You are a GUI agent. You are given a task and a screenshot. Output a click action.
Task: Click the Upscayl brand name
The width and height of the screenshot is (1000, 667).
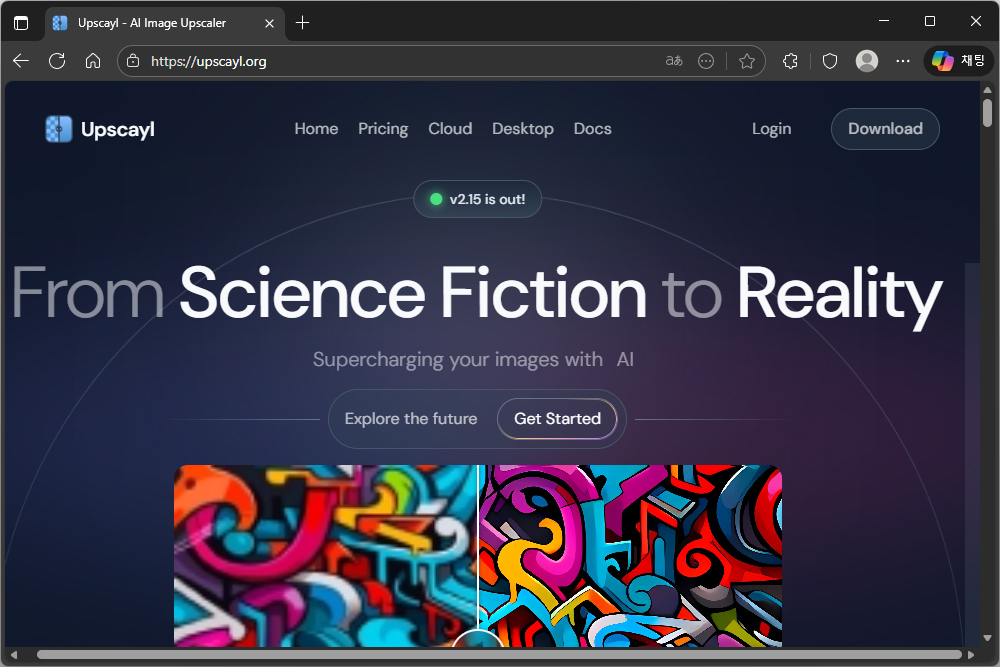coord(118,129)
